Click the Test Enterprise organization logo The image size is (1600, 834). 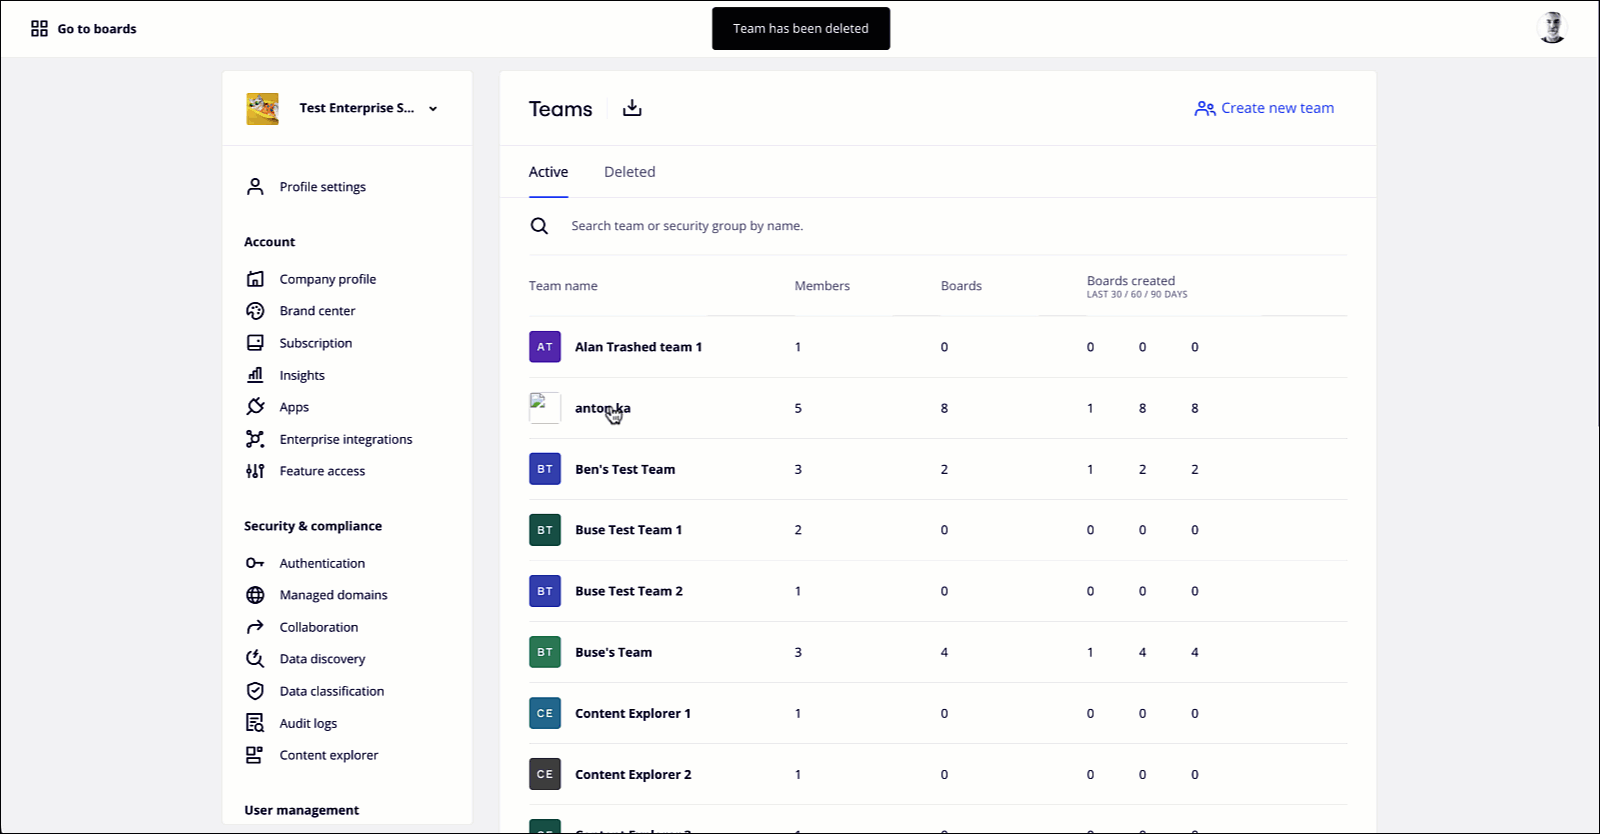coord(263,108)
